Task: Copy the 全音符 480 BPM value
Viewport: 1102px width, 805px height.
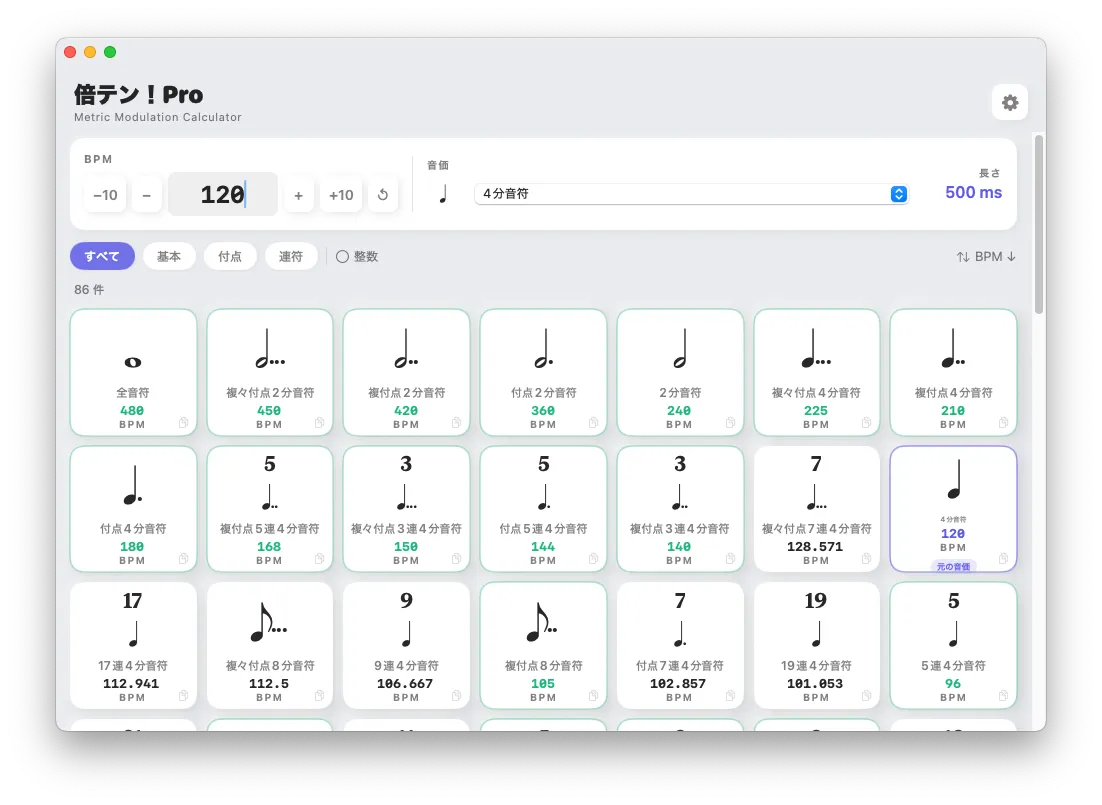Action: point(183,423)
